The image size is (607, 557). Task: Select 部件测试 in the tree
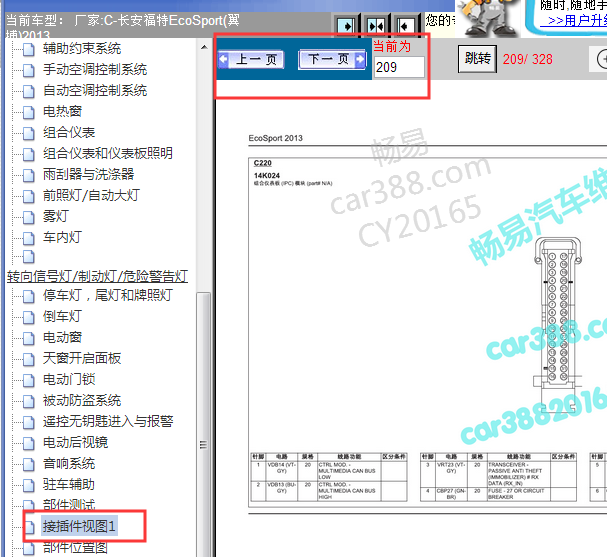[69, 505]
